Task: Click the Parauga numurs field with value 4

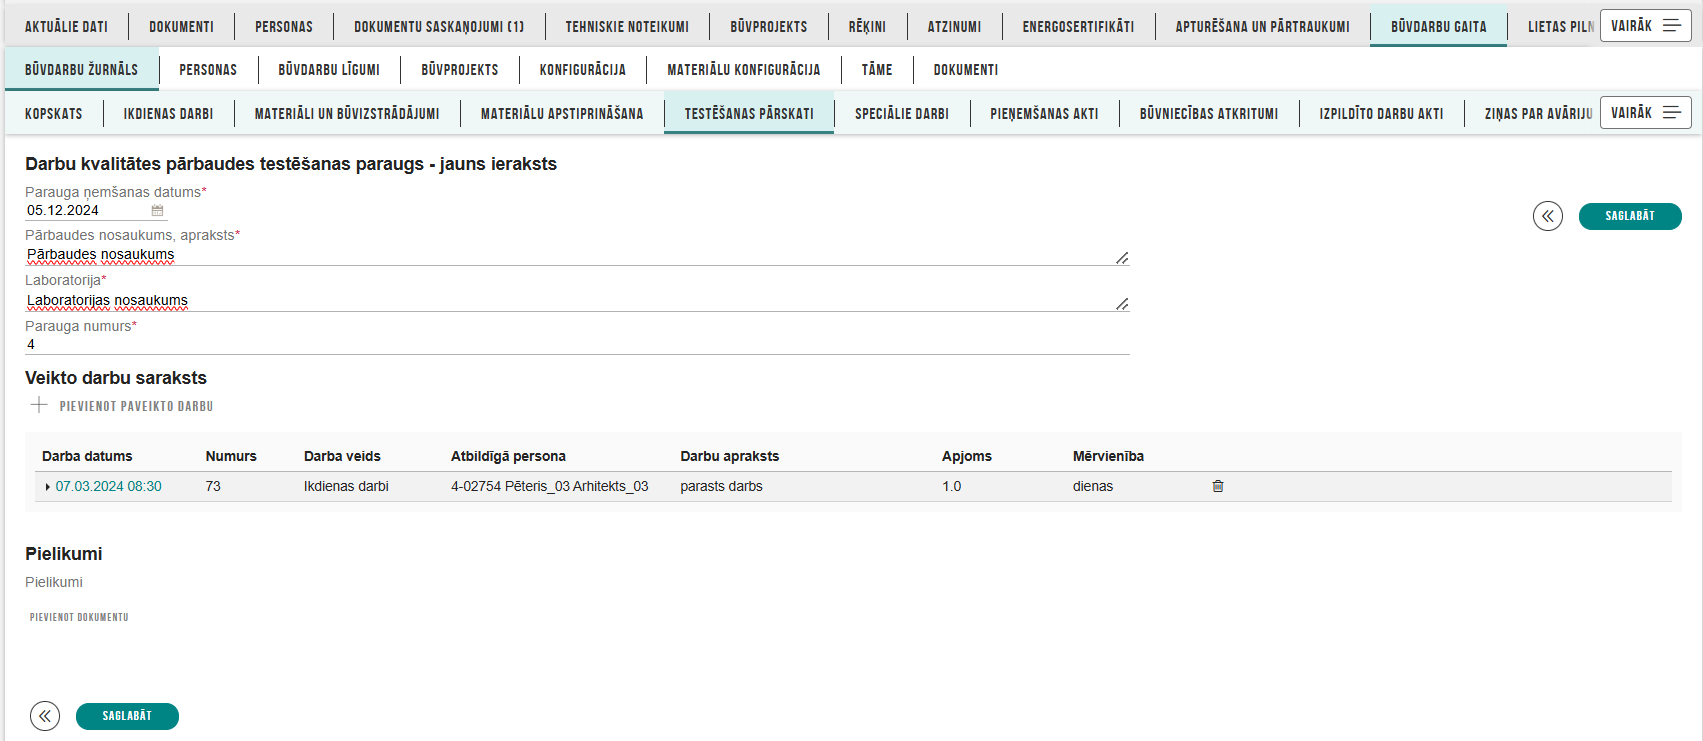Action: (x=577, y=345)
